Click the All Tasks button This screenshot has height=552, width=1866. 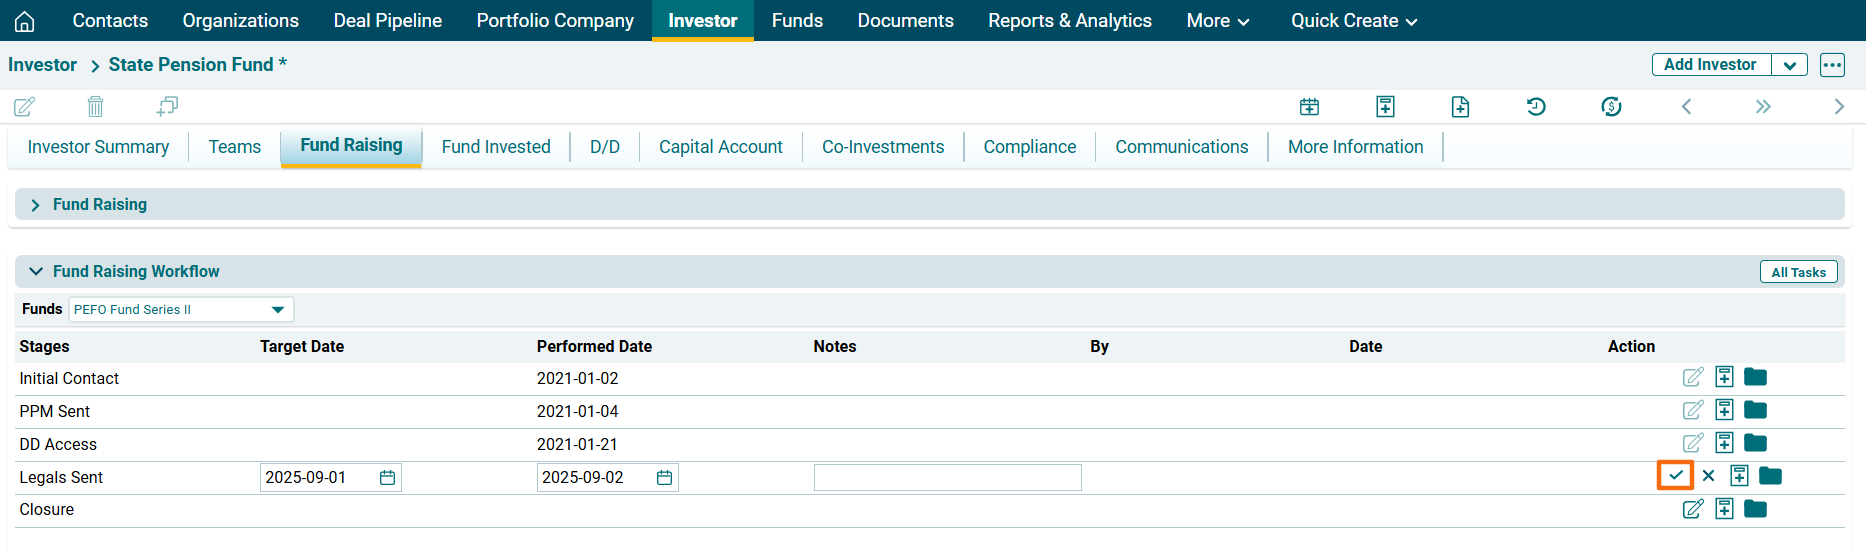click(1798, 272)
